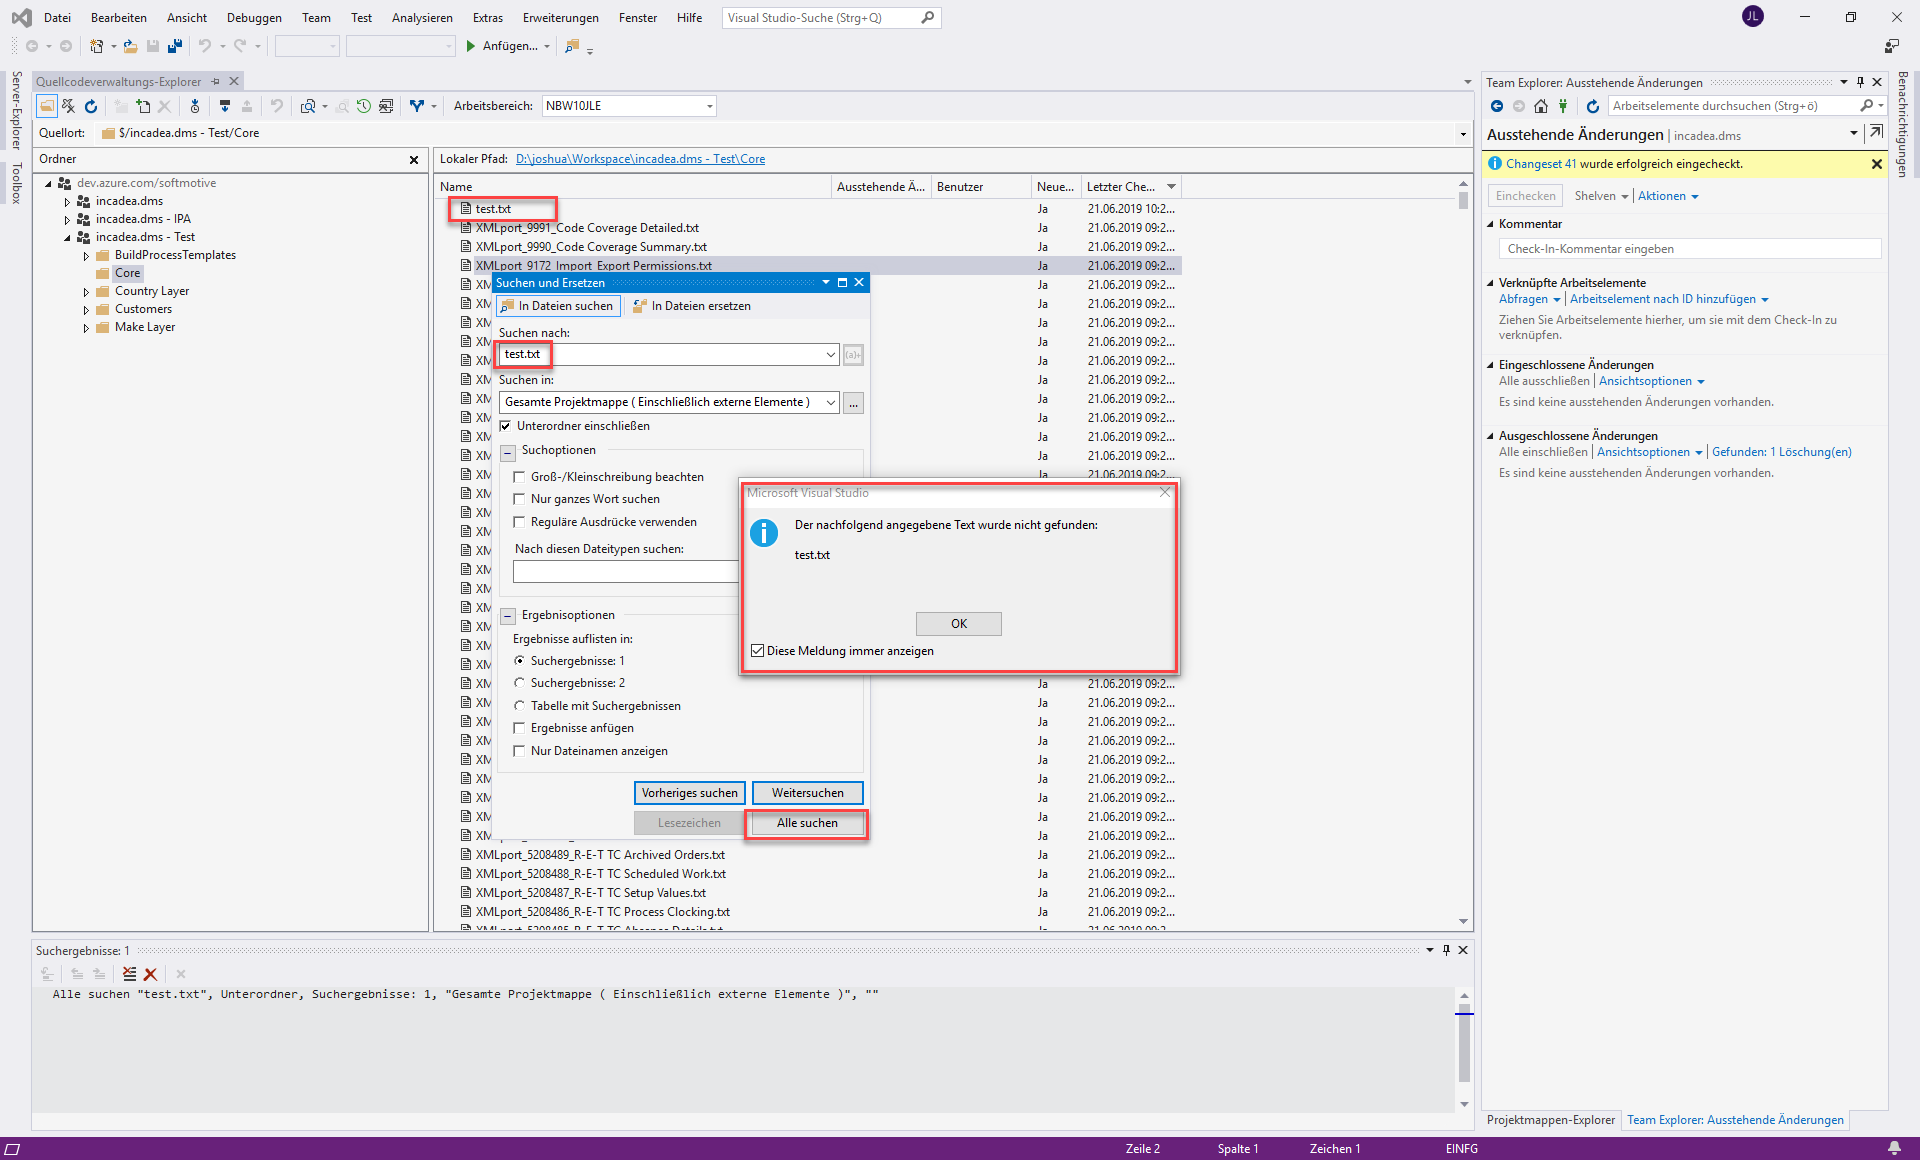Image resolution: width=1920 pixels, height=1160 pixels.
Task: Refresh the Quellcodeverwaltungs-Explorer view
Action: pos(90,106)
